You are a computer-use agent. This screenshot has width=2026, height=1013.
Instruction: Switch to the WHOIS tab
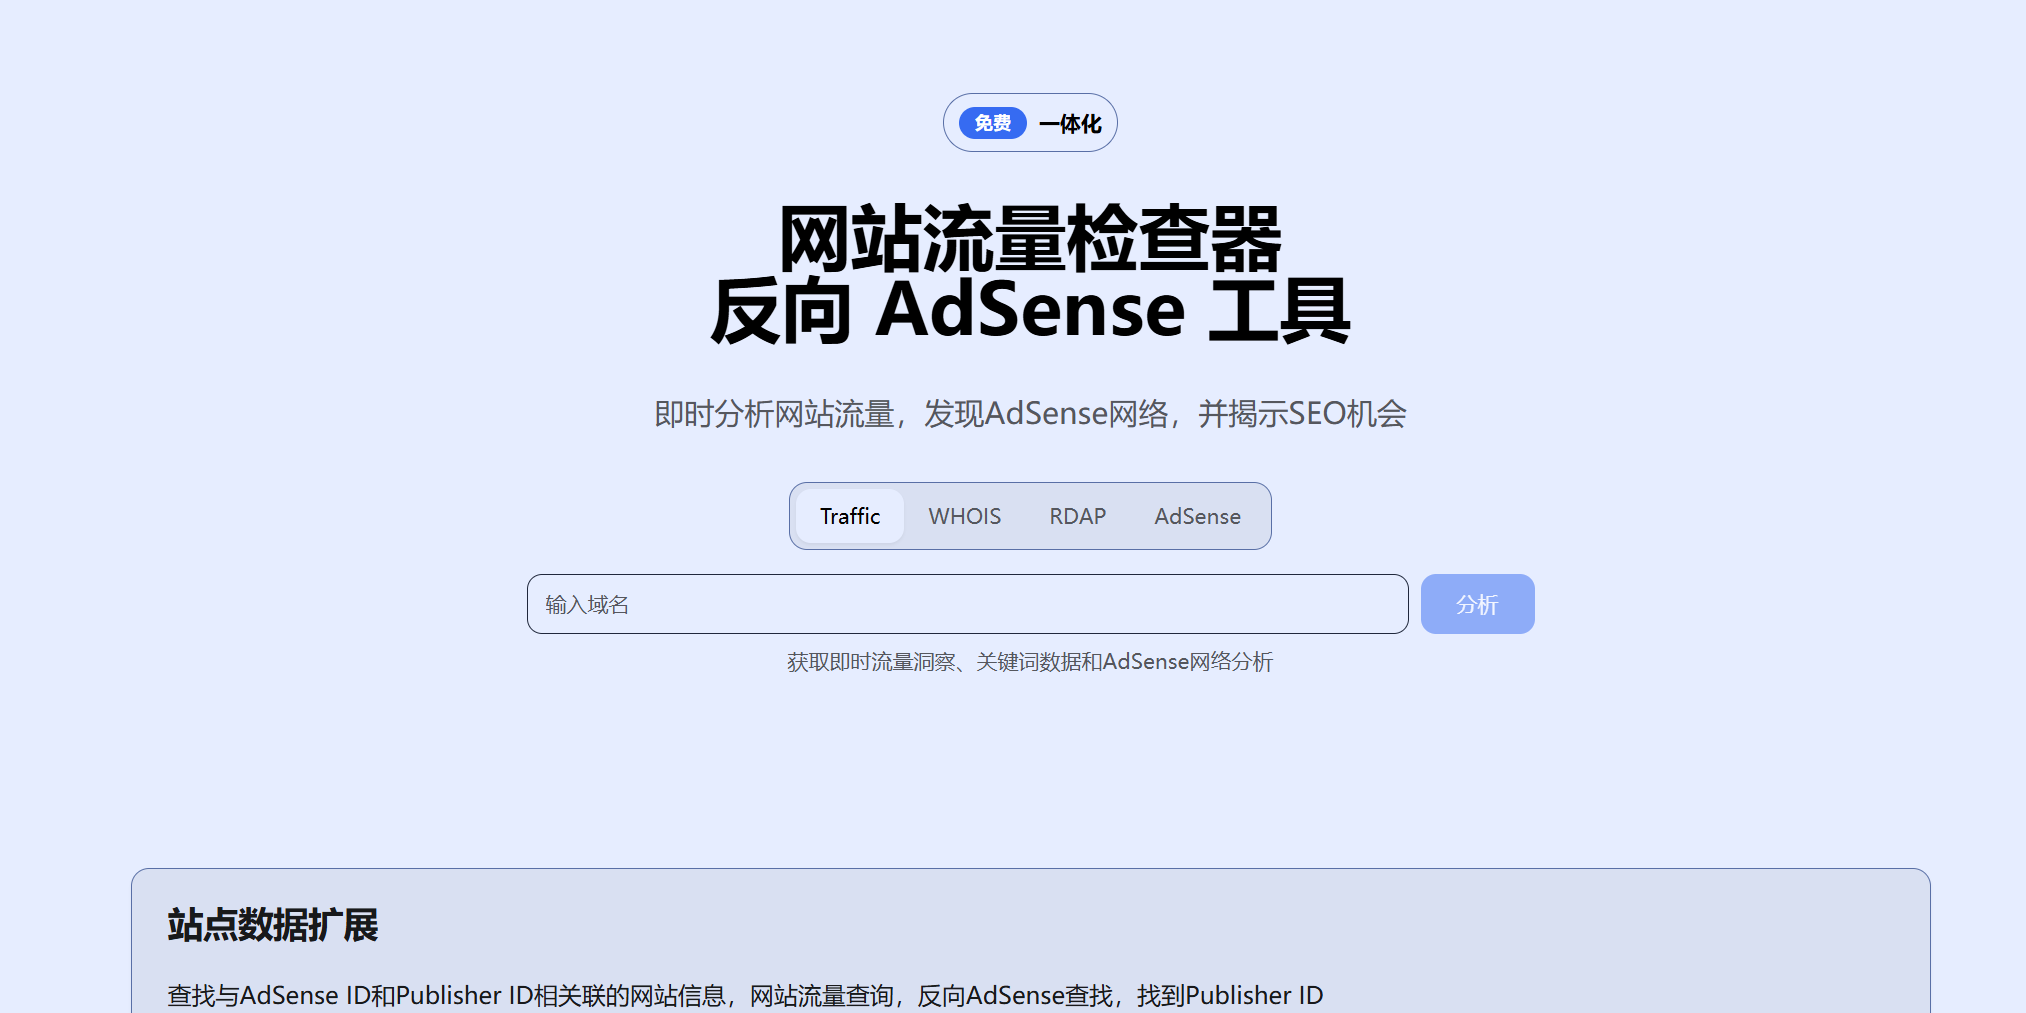point(964,516)
